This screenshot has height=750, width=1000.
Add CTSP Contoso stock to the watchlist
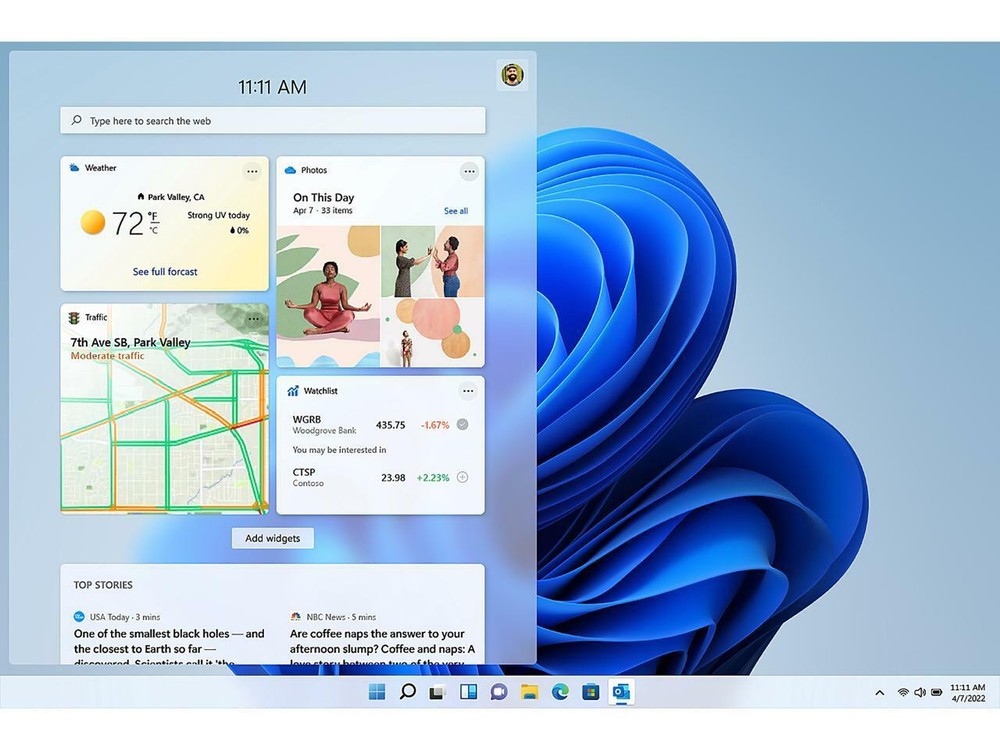(462, 477)
